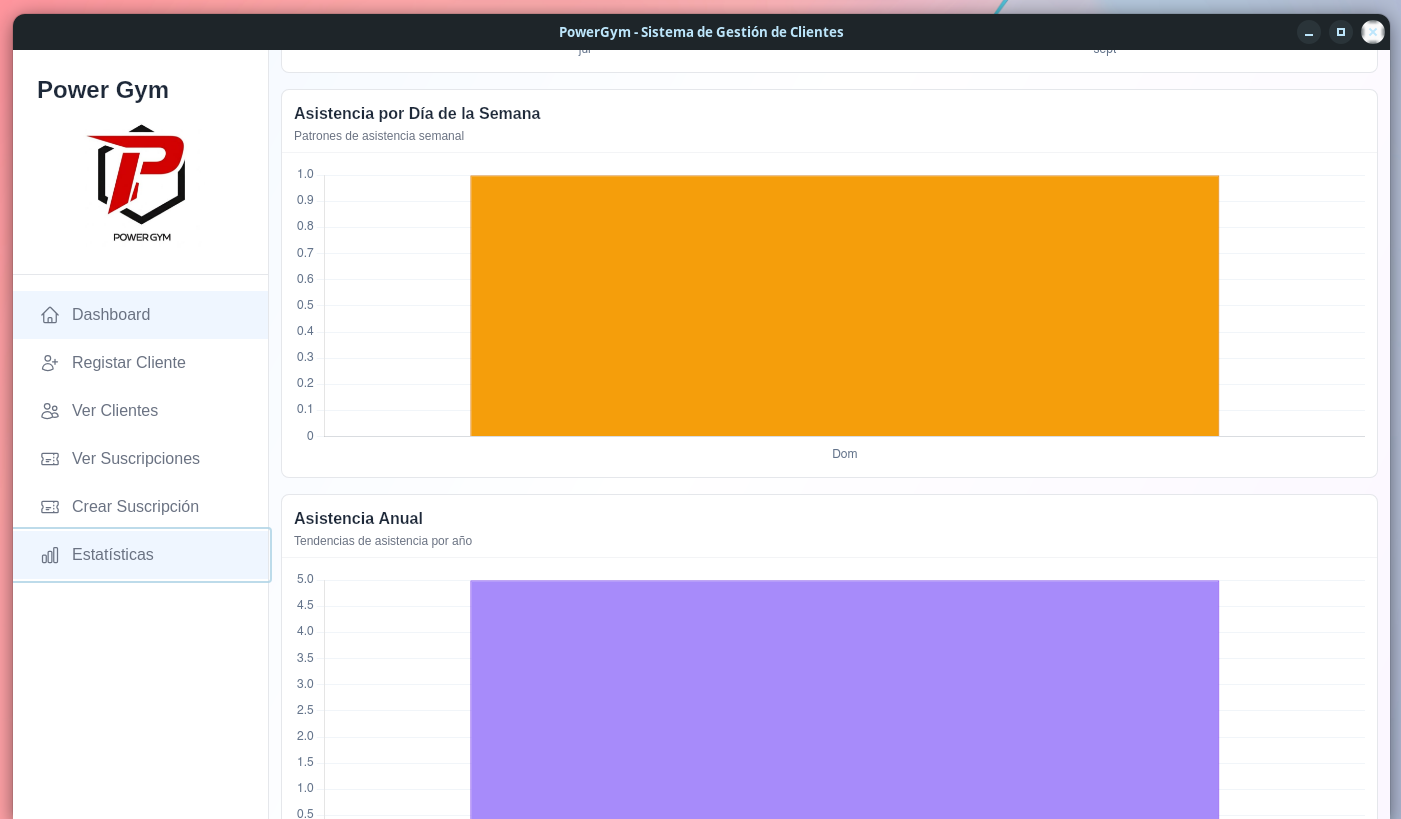Click the bar chart icon for Estatísticas
This screenshot has height=819, width=1401.
coord(50,555)
